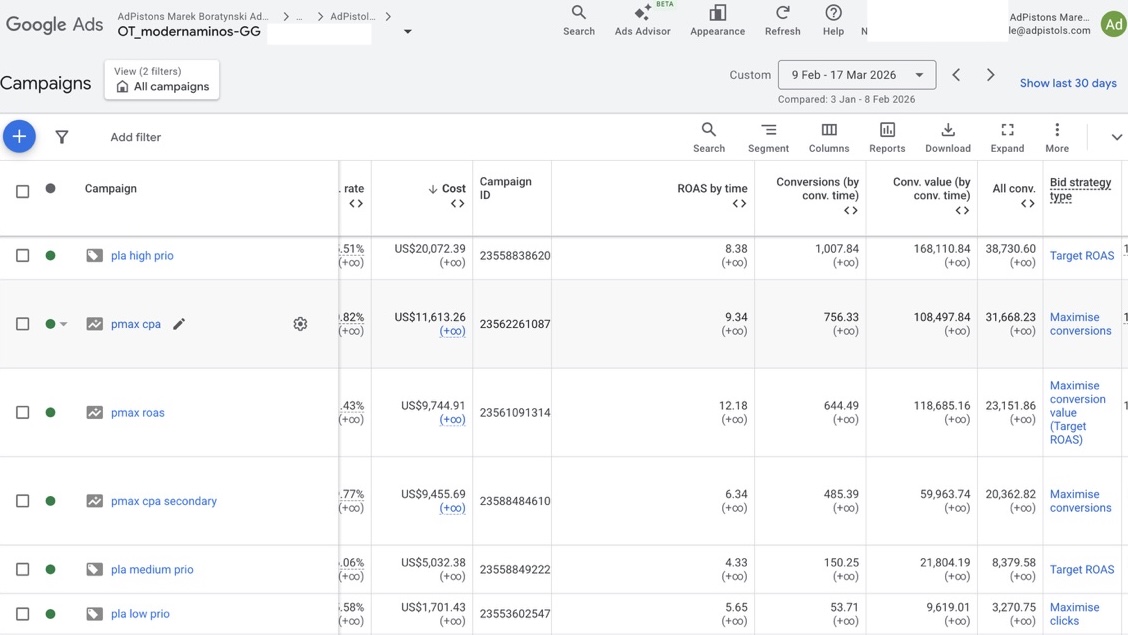Open the Help menu
The width and height of the screenshot is (1128, 635).
click(x=833, y=20)
